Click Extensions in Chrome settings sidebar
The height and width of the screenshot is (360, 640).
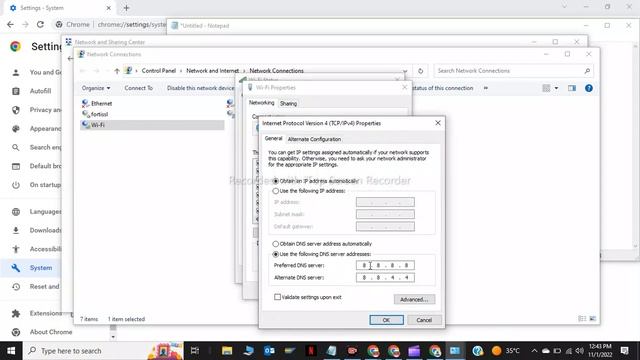point(46,313)
